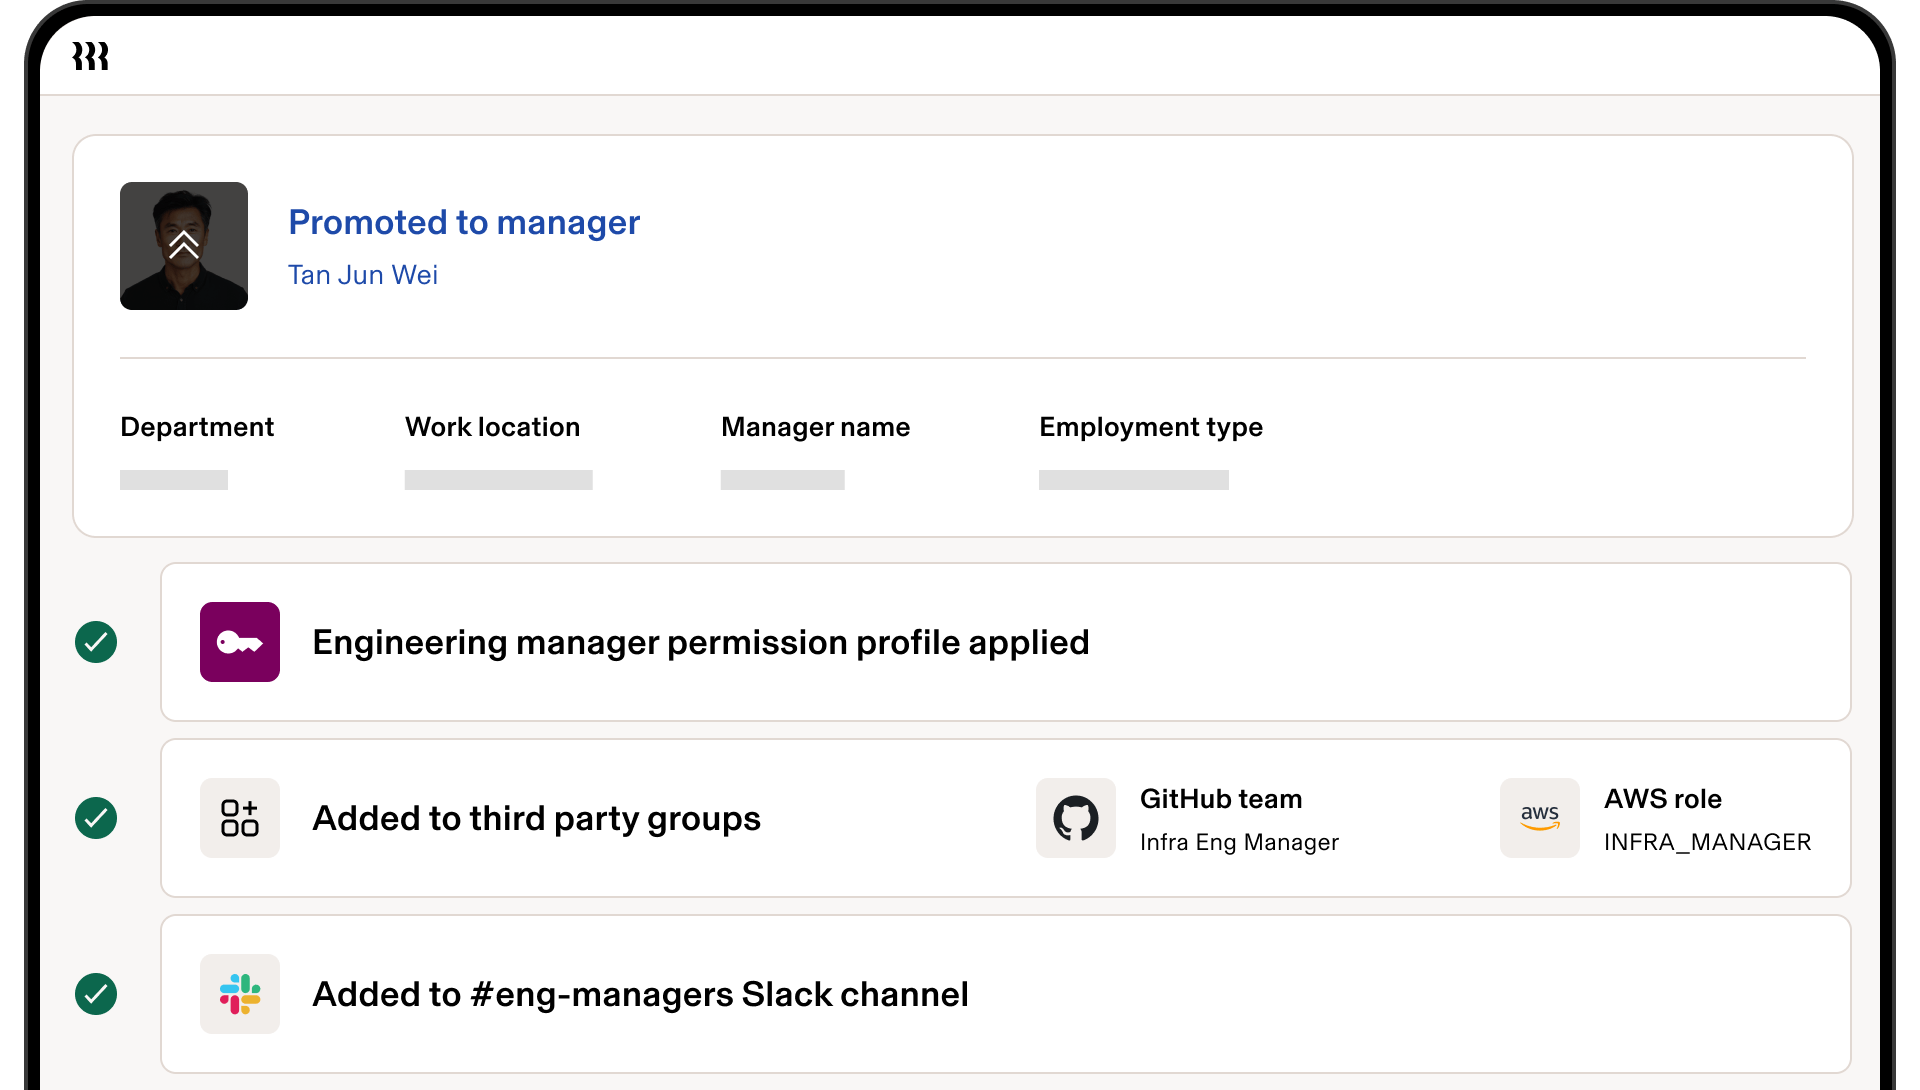Toggle the third party groups checkmark
Screen dimensions: 1920x1090
(x=96, y=818)
